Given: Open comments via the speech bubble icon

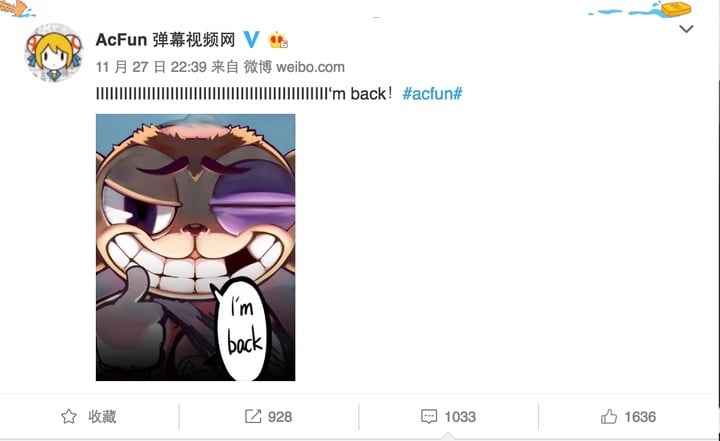Looking at the screenshot, I should [x=429, y=417].
